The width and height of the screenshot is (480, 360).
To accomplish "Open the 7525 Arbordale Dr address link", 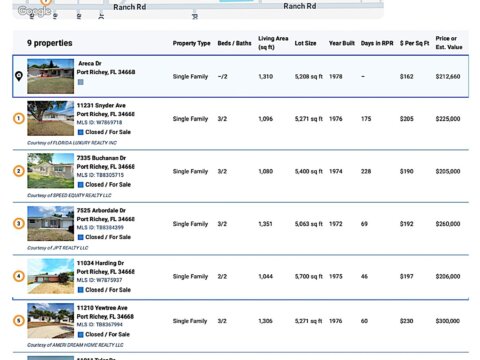I will click(106, 215).
